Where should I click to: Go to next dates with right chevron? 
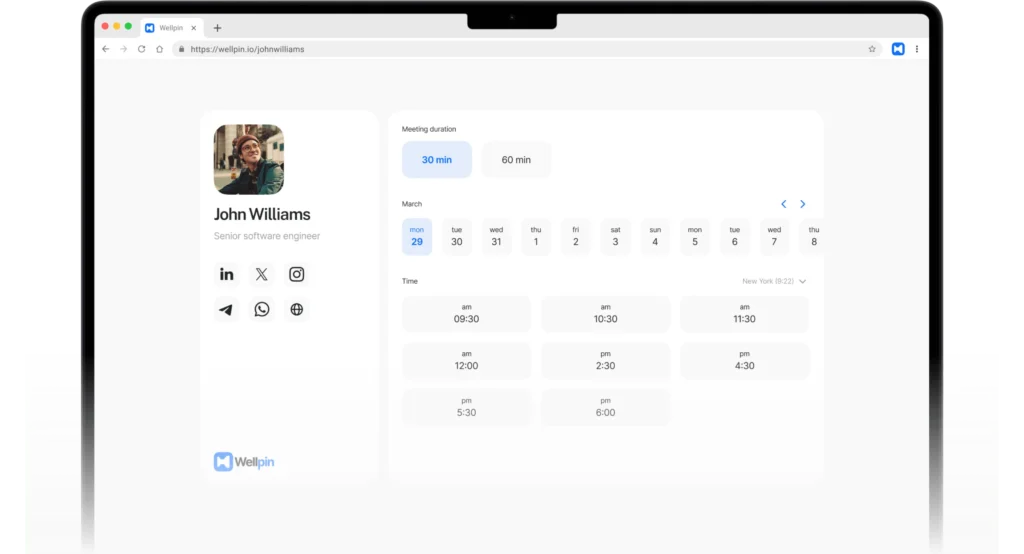point(802,204)
